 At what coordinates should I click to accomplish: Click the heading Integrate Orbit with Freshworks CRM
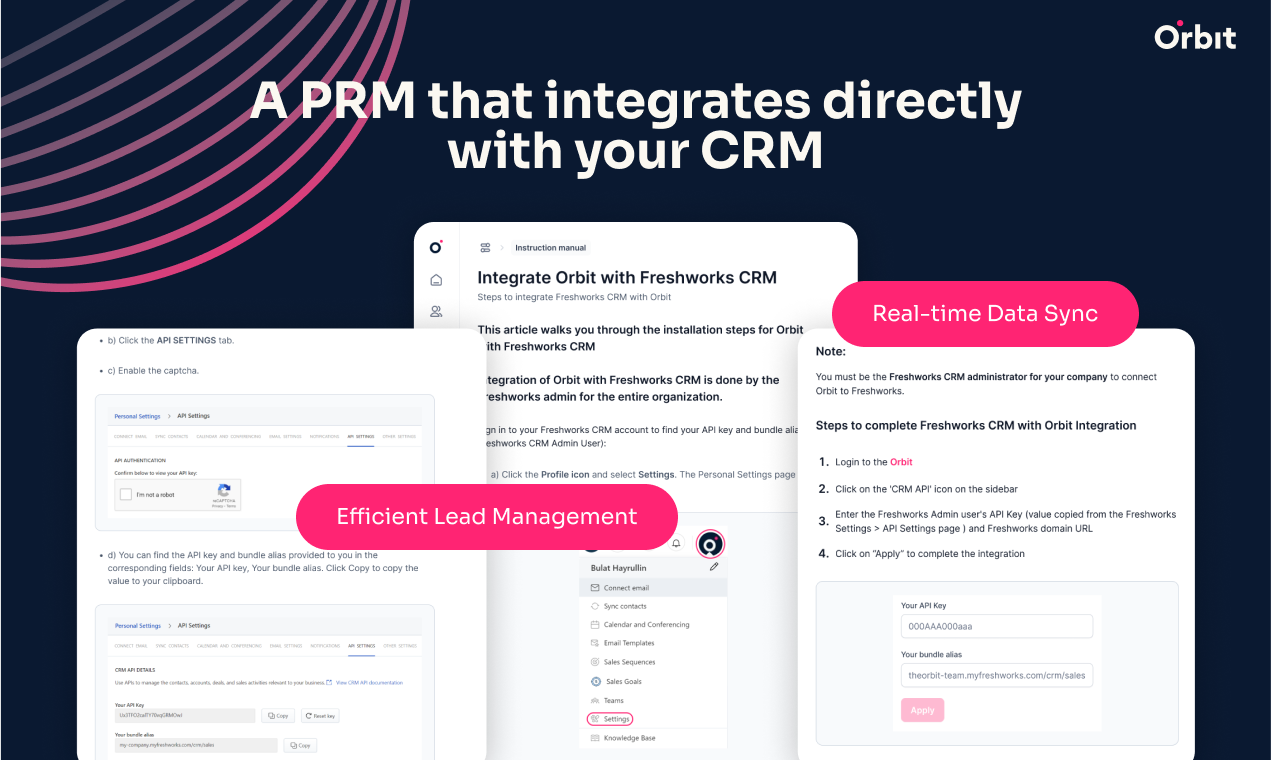(x=627, y=278)
